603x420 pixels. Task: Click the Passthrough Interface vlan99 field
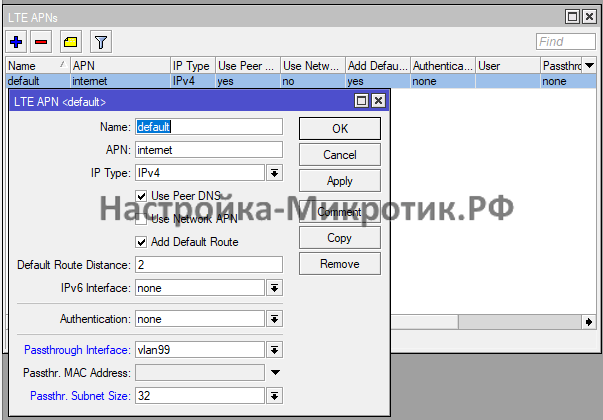click(x=200, y=350)
